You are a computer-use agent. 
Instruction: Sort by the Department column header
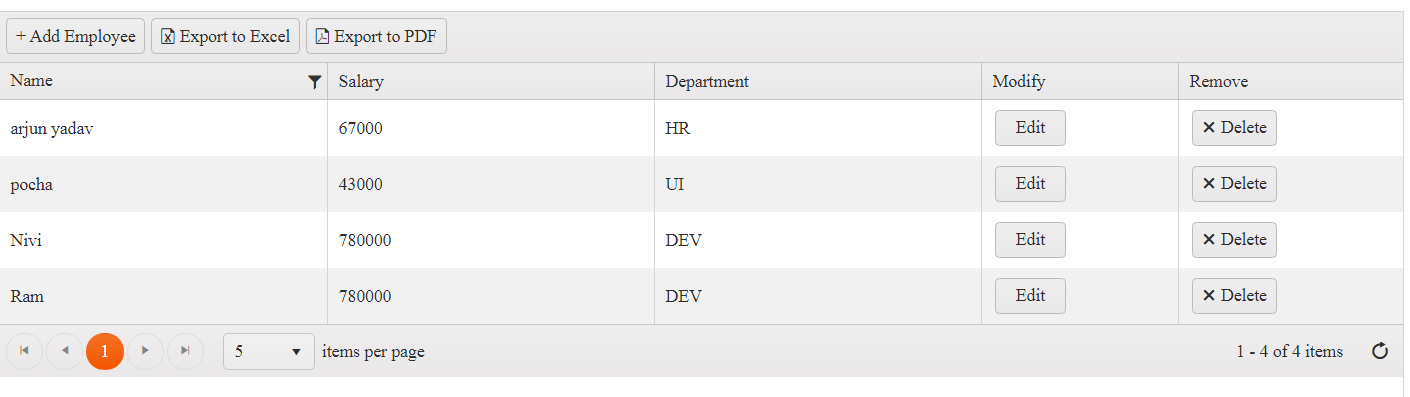(x=707, y=82)
